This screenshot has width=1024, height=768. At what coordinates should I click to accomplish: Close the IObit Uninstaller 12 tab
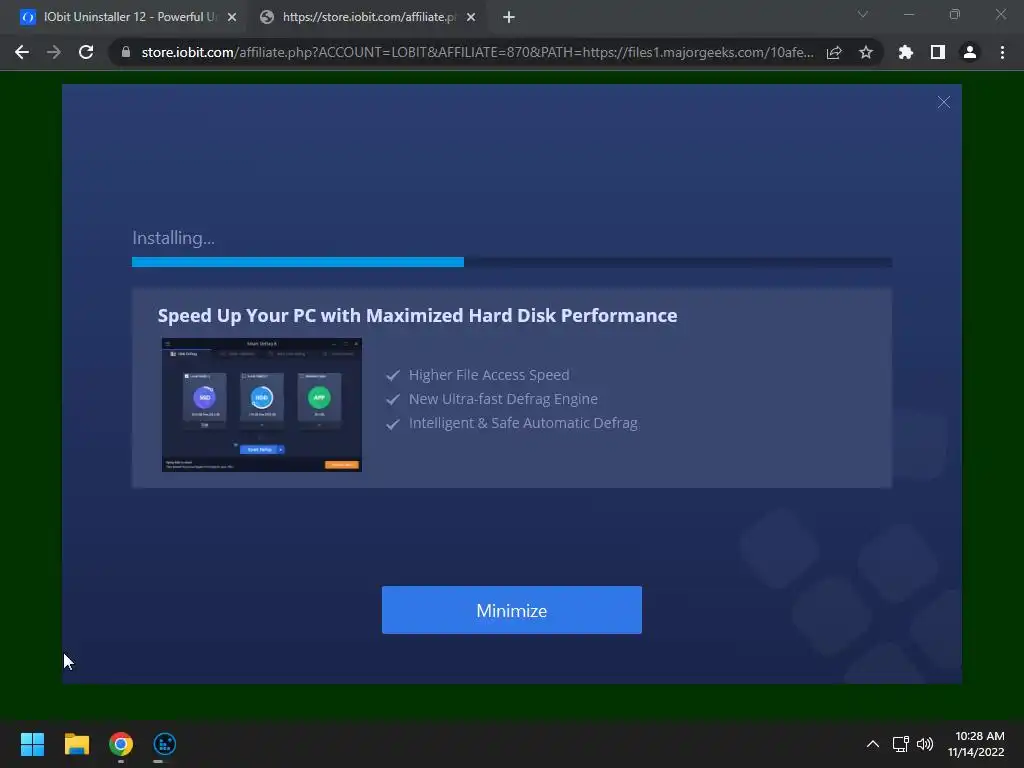232,18
